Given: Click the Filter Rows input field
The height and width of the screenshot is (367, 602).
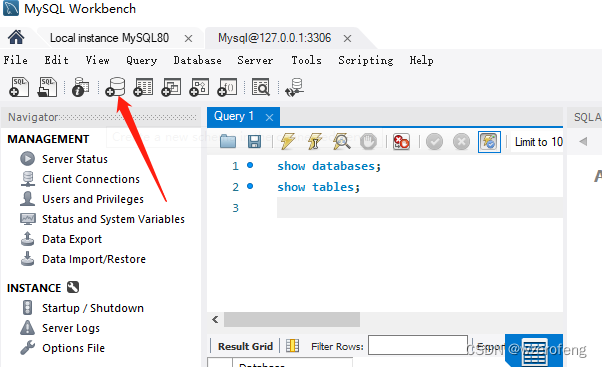Looking at the screenshot, I should click(x=418, y=345).
